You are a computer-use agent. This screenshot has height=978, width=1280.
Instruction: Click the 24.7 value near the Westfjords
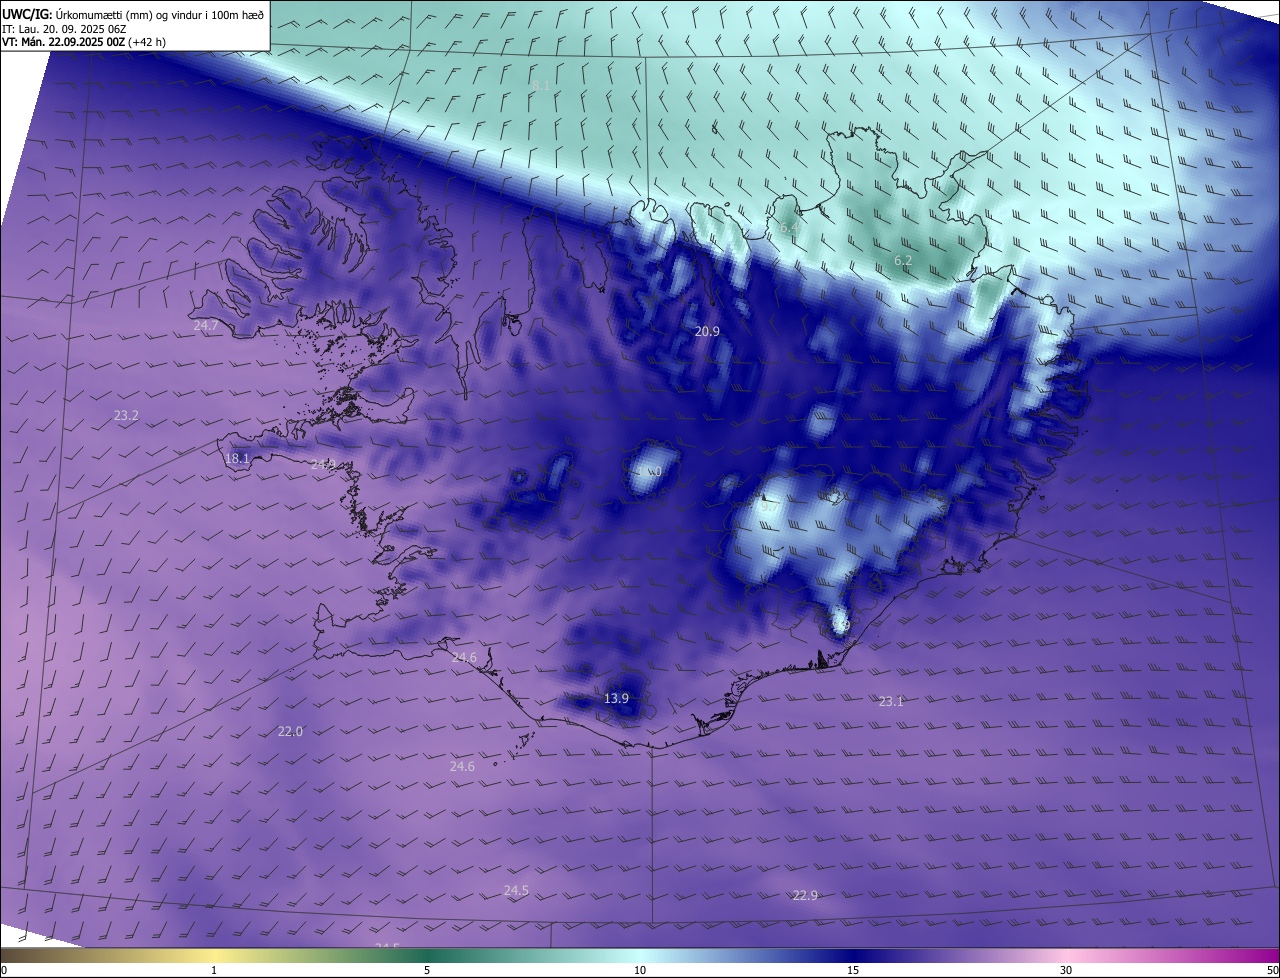click(x=206, y=326)
